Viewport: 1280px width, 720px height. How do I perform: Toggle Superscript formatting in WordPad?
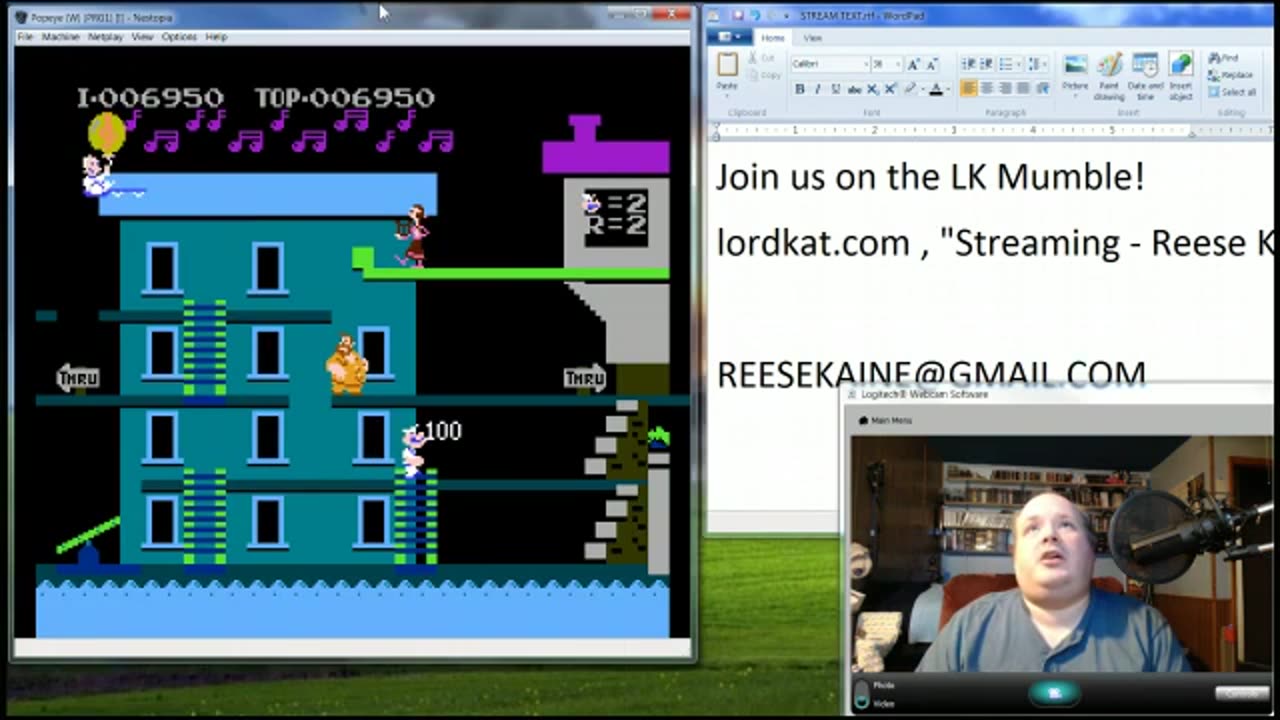pos(890,89)
